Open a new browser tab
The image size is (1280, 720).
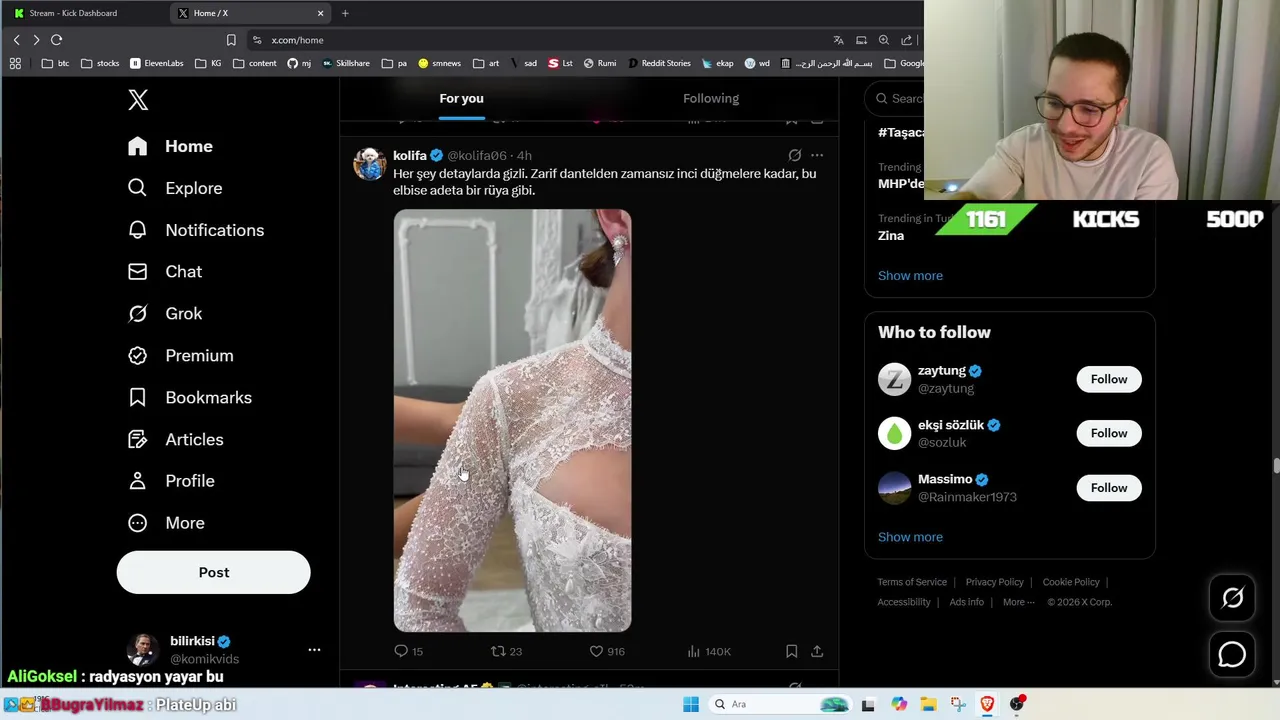tap(345, 13)
